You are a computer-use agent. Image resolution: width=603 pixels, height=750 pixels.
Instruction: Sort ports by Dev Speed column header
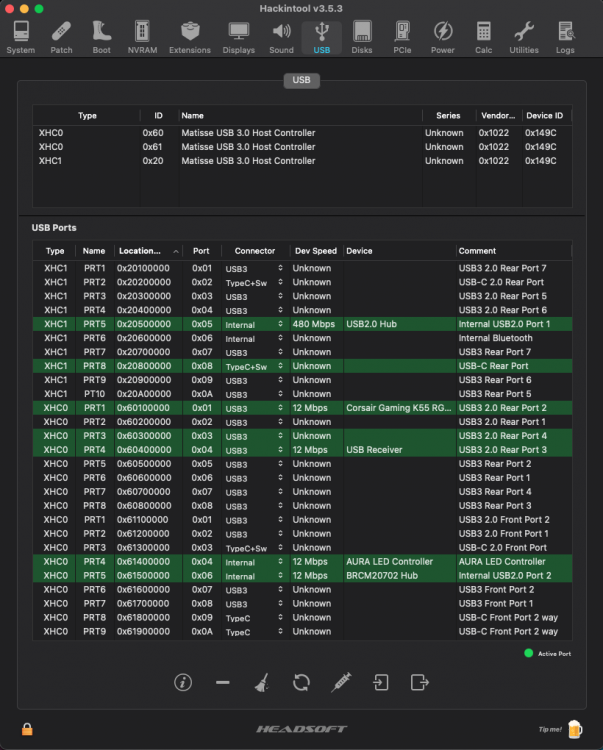pyautogui.click(x=316, y=251)
